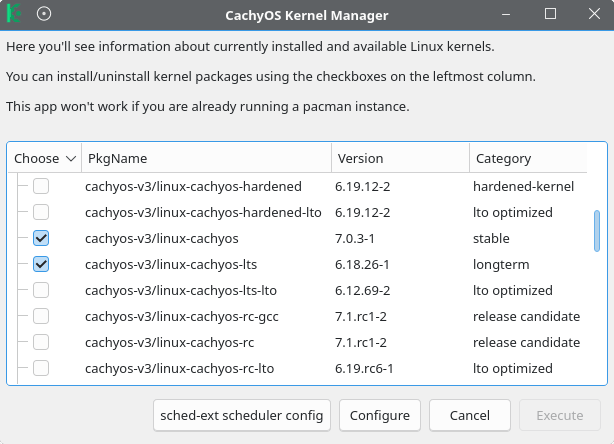Click the Cancel button
This screenshot has height=444, width=614.
(470, 415)
